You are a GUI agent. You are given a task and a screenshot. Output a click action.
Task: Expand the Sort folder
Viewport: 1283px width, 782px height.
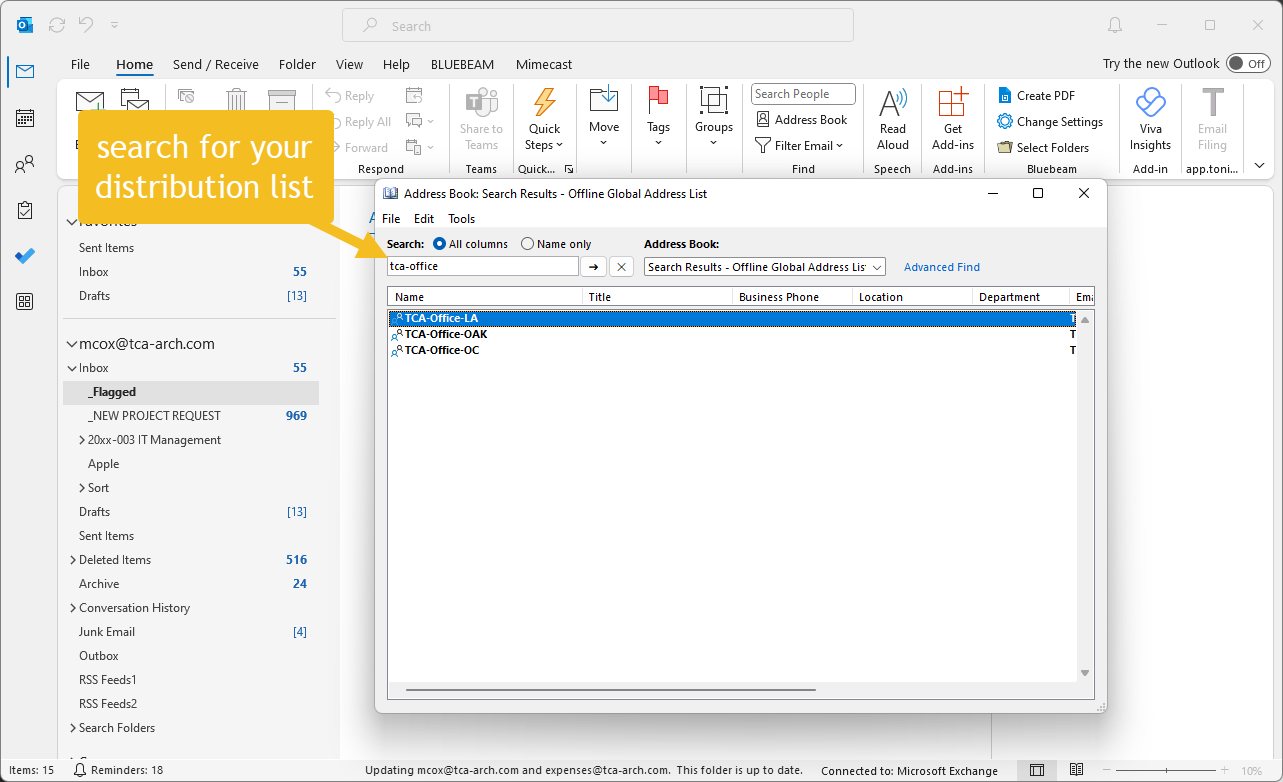coord(82,488)
